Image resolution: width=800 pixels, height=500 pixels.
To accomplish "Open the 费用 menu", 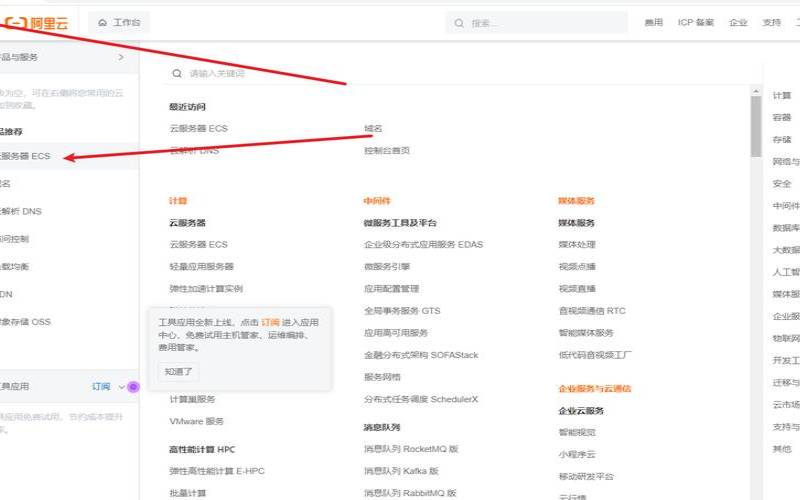I will click(654, 22).
